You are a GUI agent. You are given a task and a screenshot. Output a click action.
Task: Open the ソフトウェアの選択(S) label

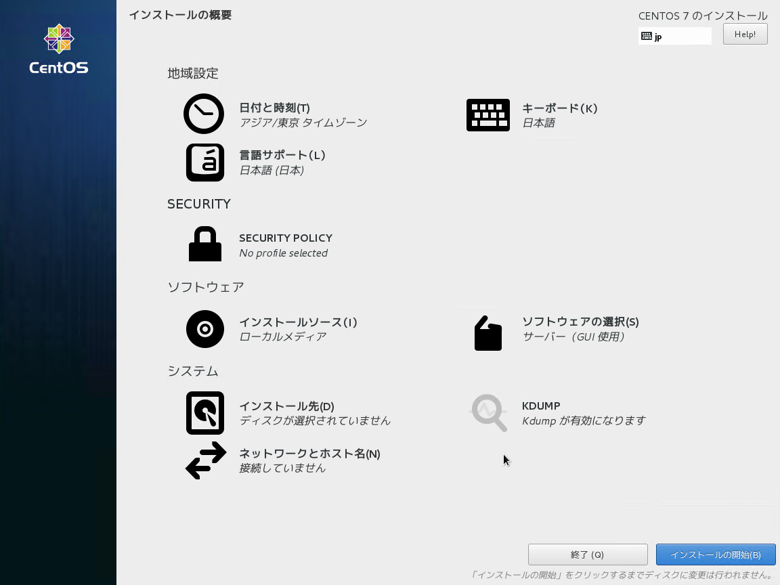click(x=580, y=321)
